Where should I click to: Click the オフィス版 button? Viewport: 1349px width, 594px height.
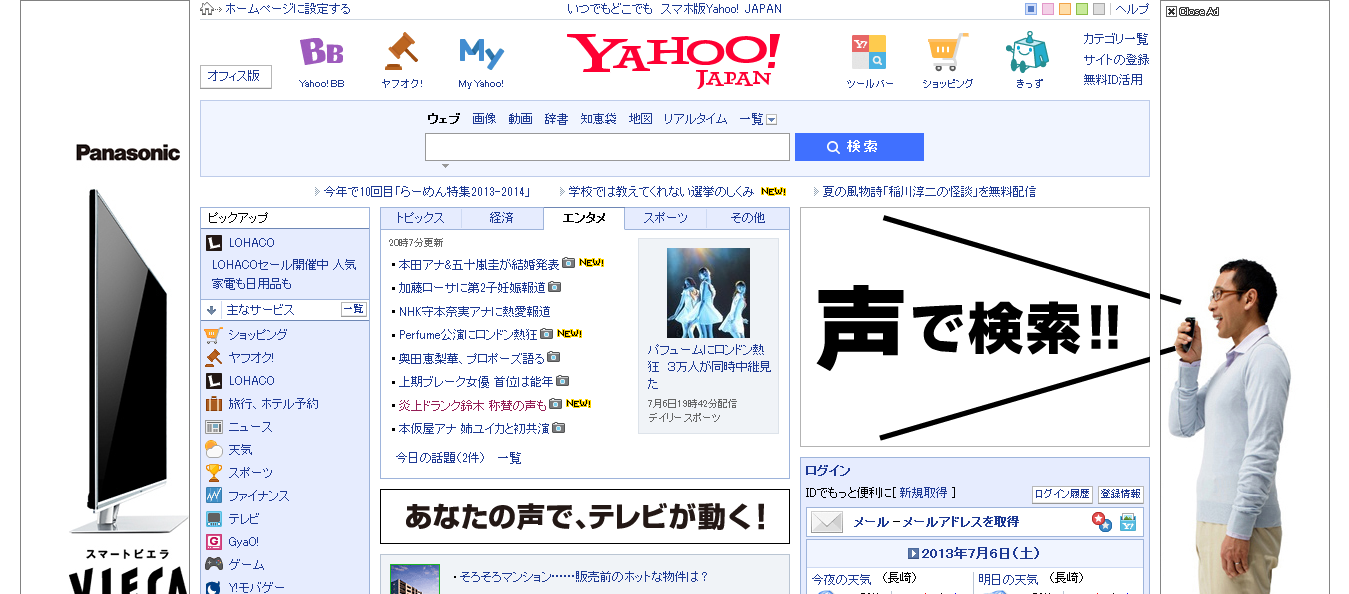[x=236, y=76]
